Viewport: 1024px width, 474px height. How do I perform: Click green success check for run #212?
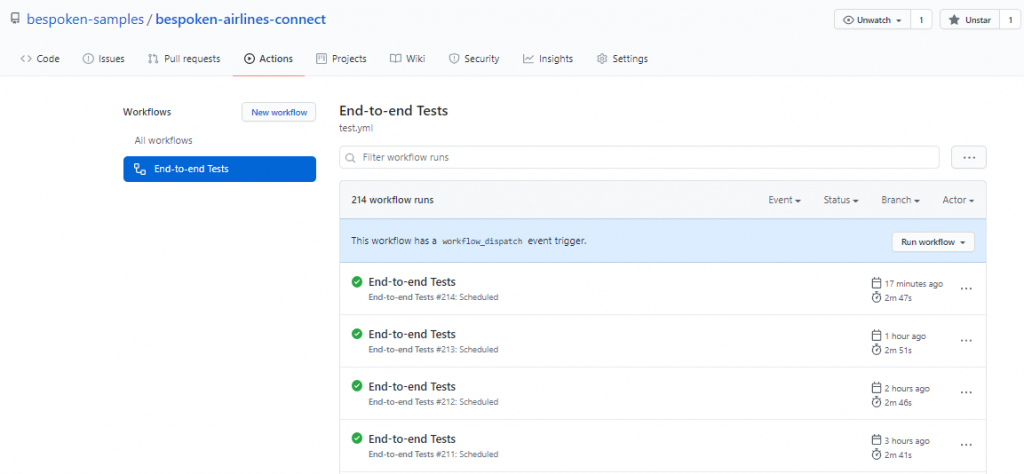[357, 386]
